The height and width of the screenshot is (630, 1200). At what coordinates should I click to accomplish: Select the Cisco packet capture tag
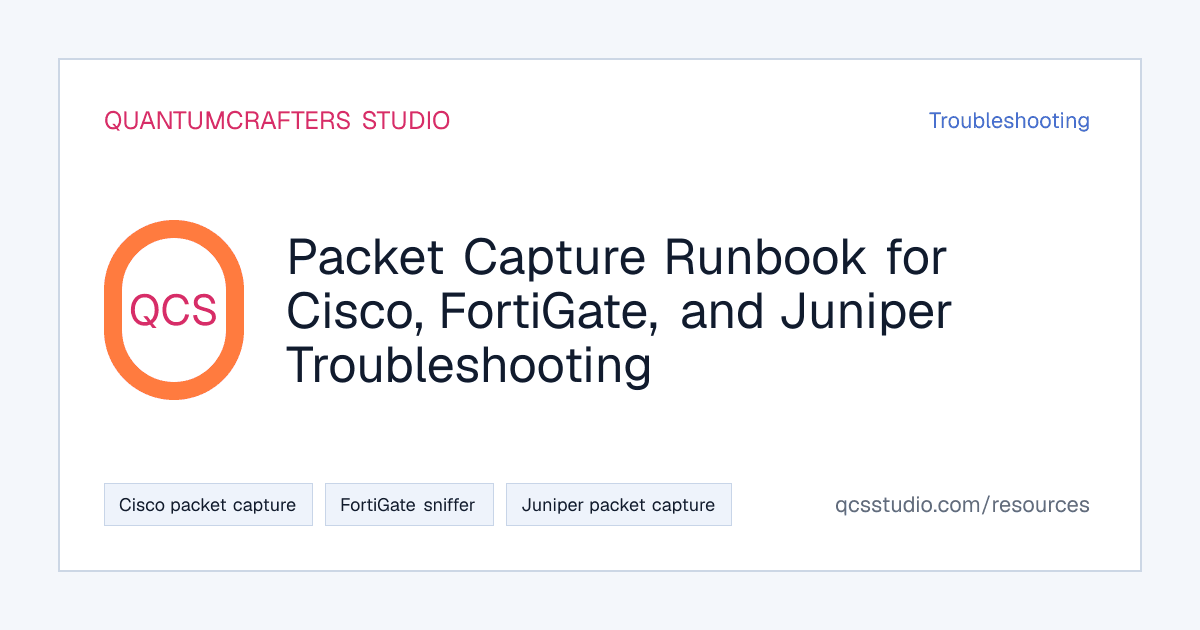point(208,505)
